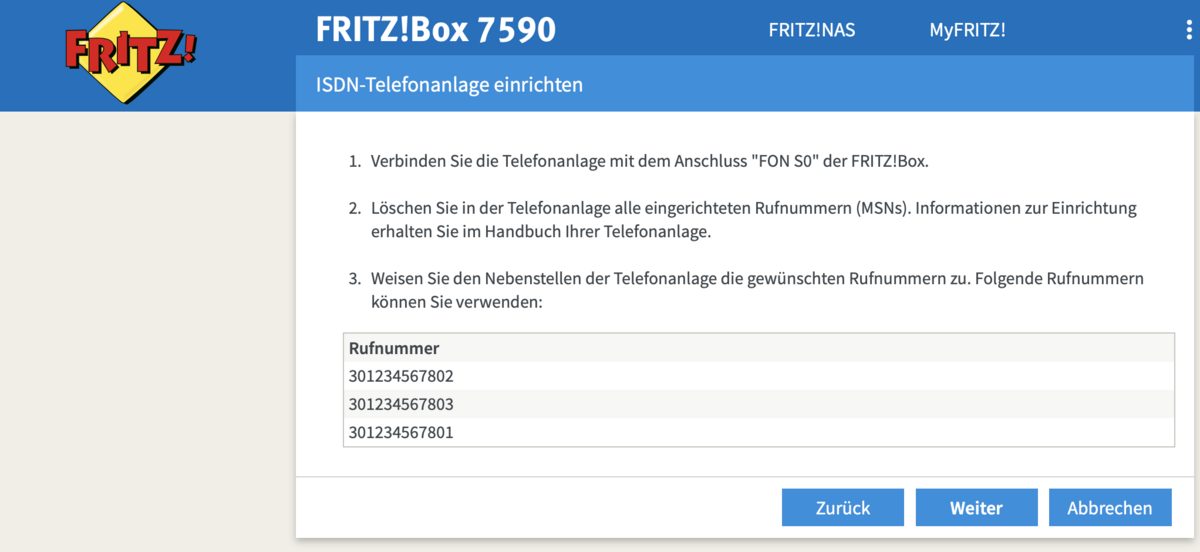The width and height of the screenshot is (1200, 552).
Task: Click the FRITZ!Box 7590 title
Action: coord(435,30)
